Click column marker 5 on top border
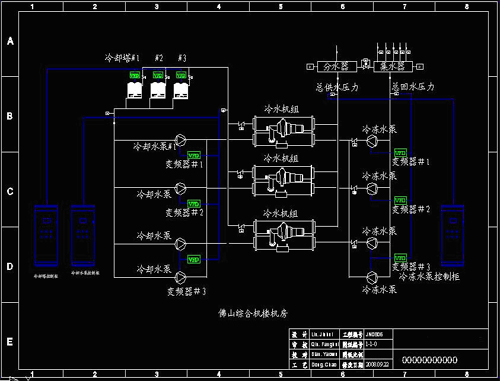Viewport: 500px width, 381px height. point(281,6)
